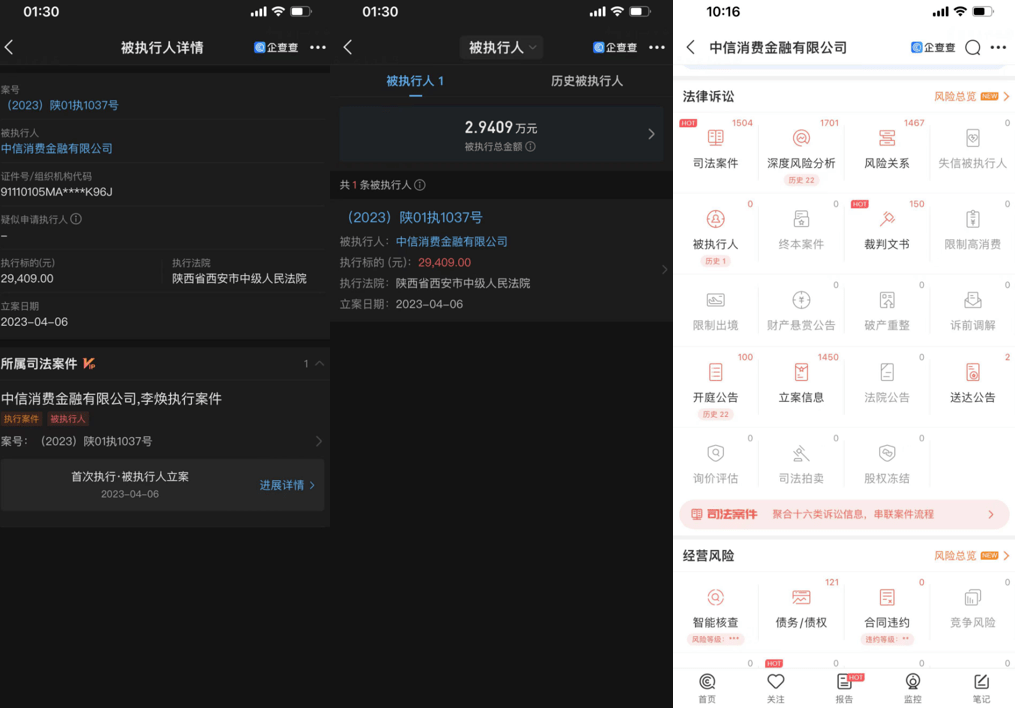Open 风险关系 icon

click(887, 138)
